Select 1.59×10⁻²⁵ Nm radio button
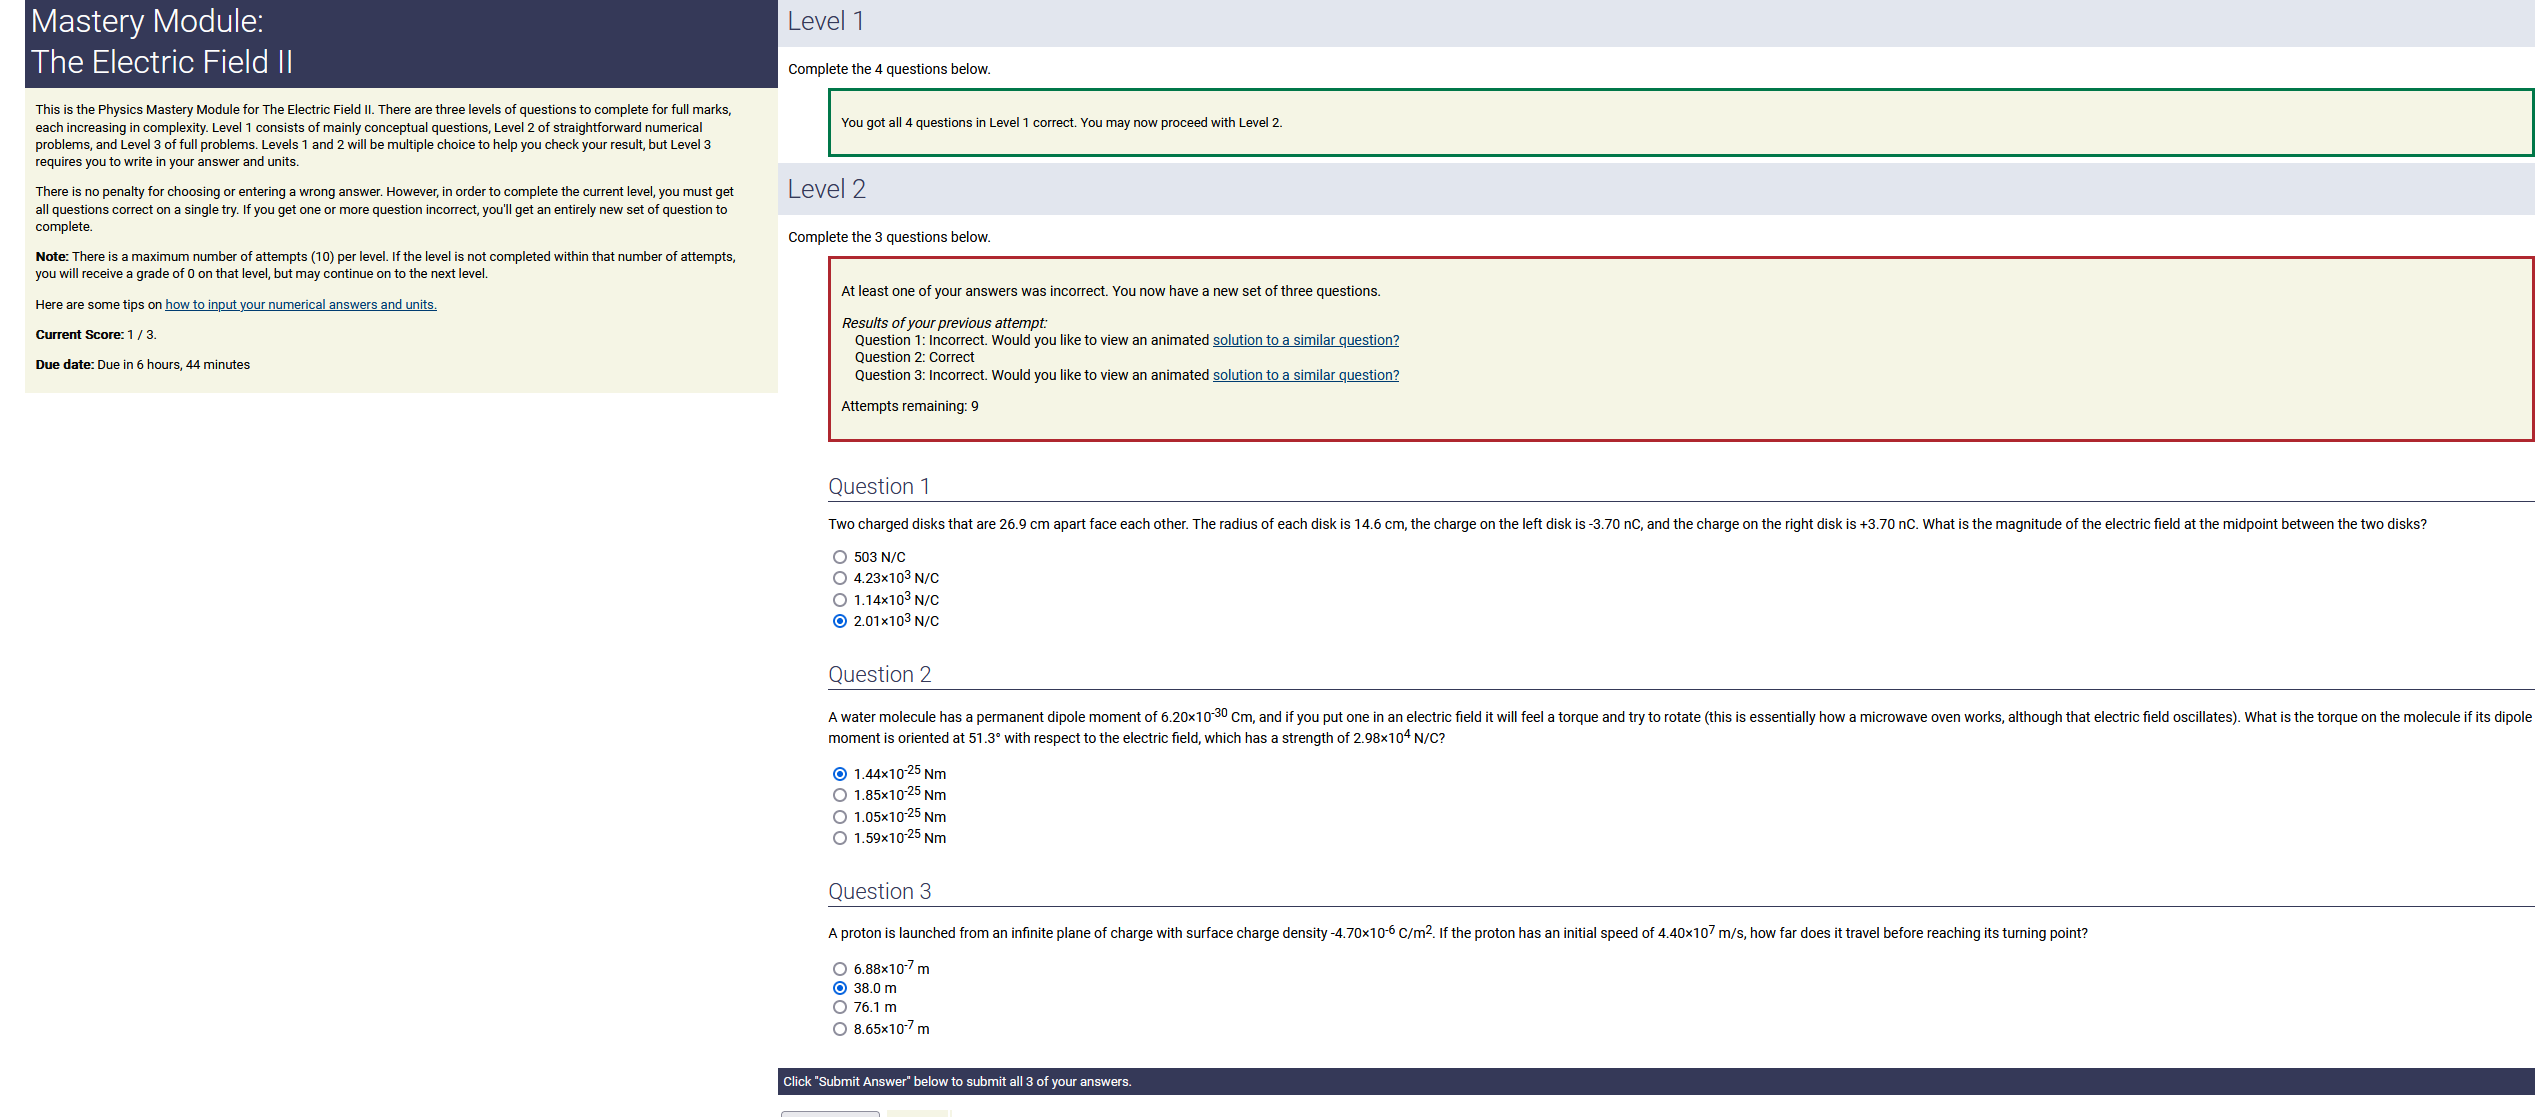This screenshot has width=2541, height=1117. pos(840,838)
